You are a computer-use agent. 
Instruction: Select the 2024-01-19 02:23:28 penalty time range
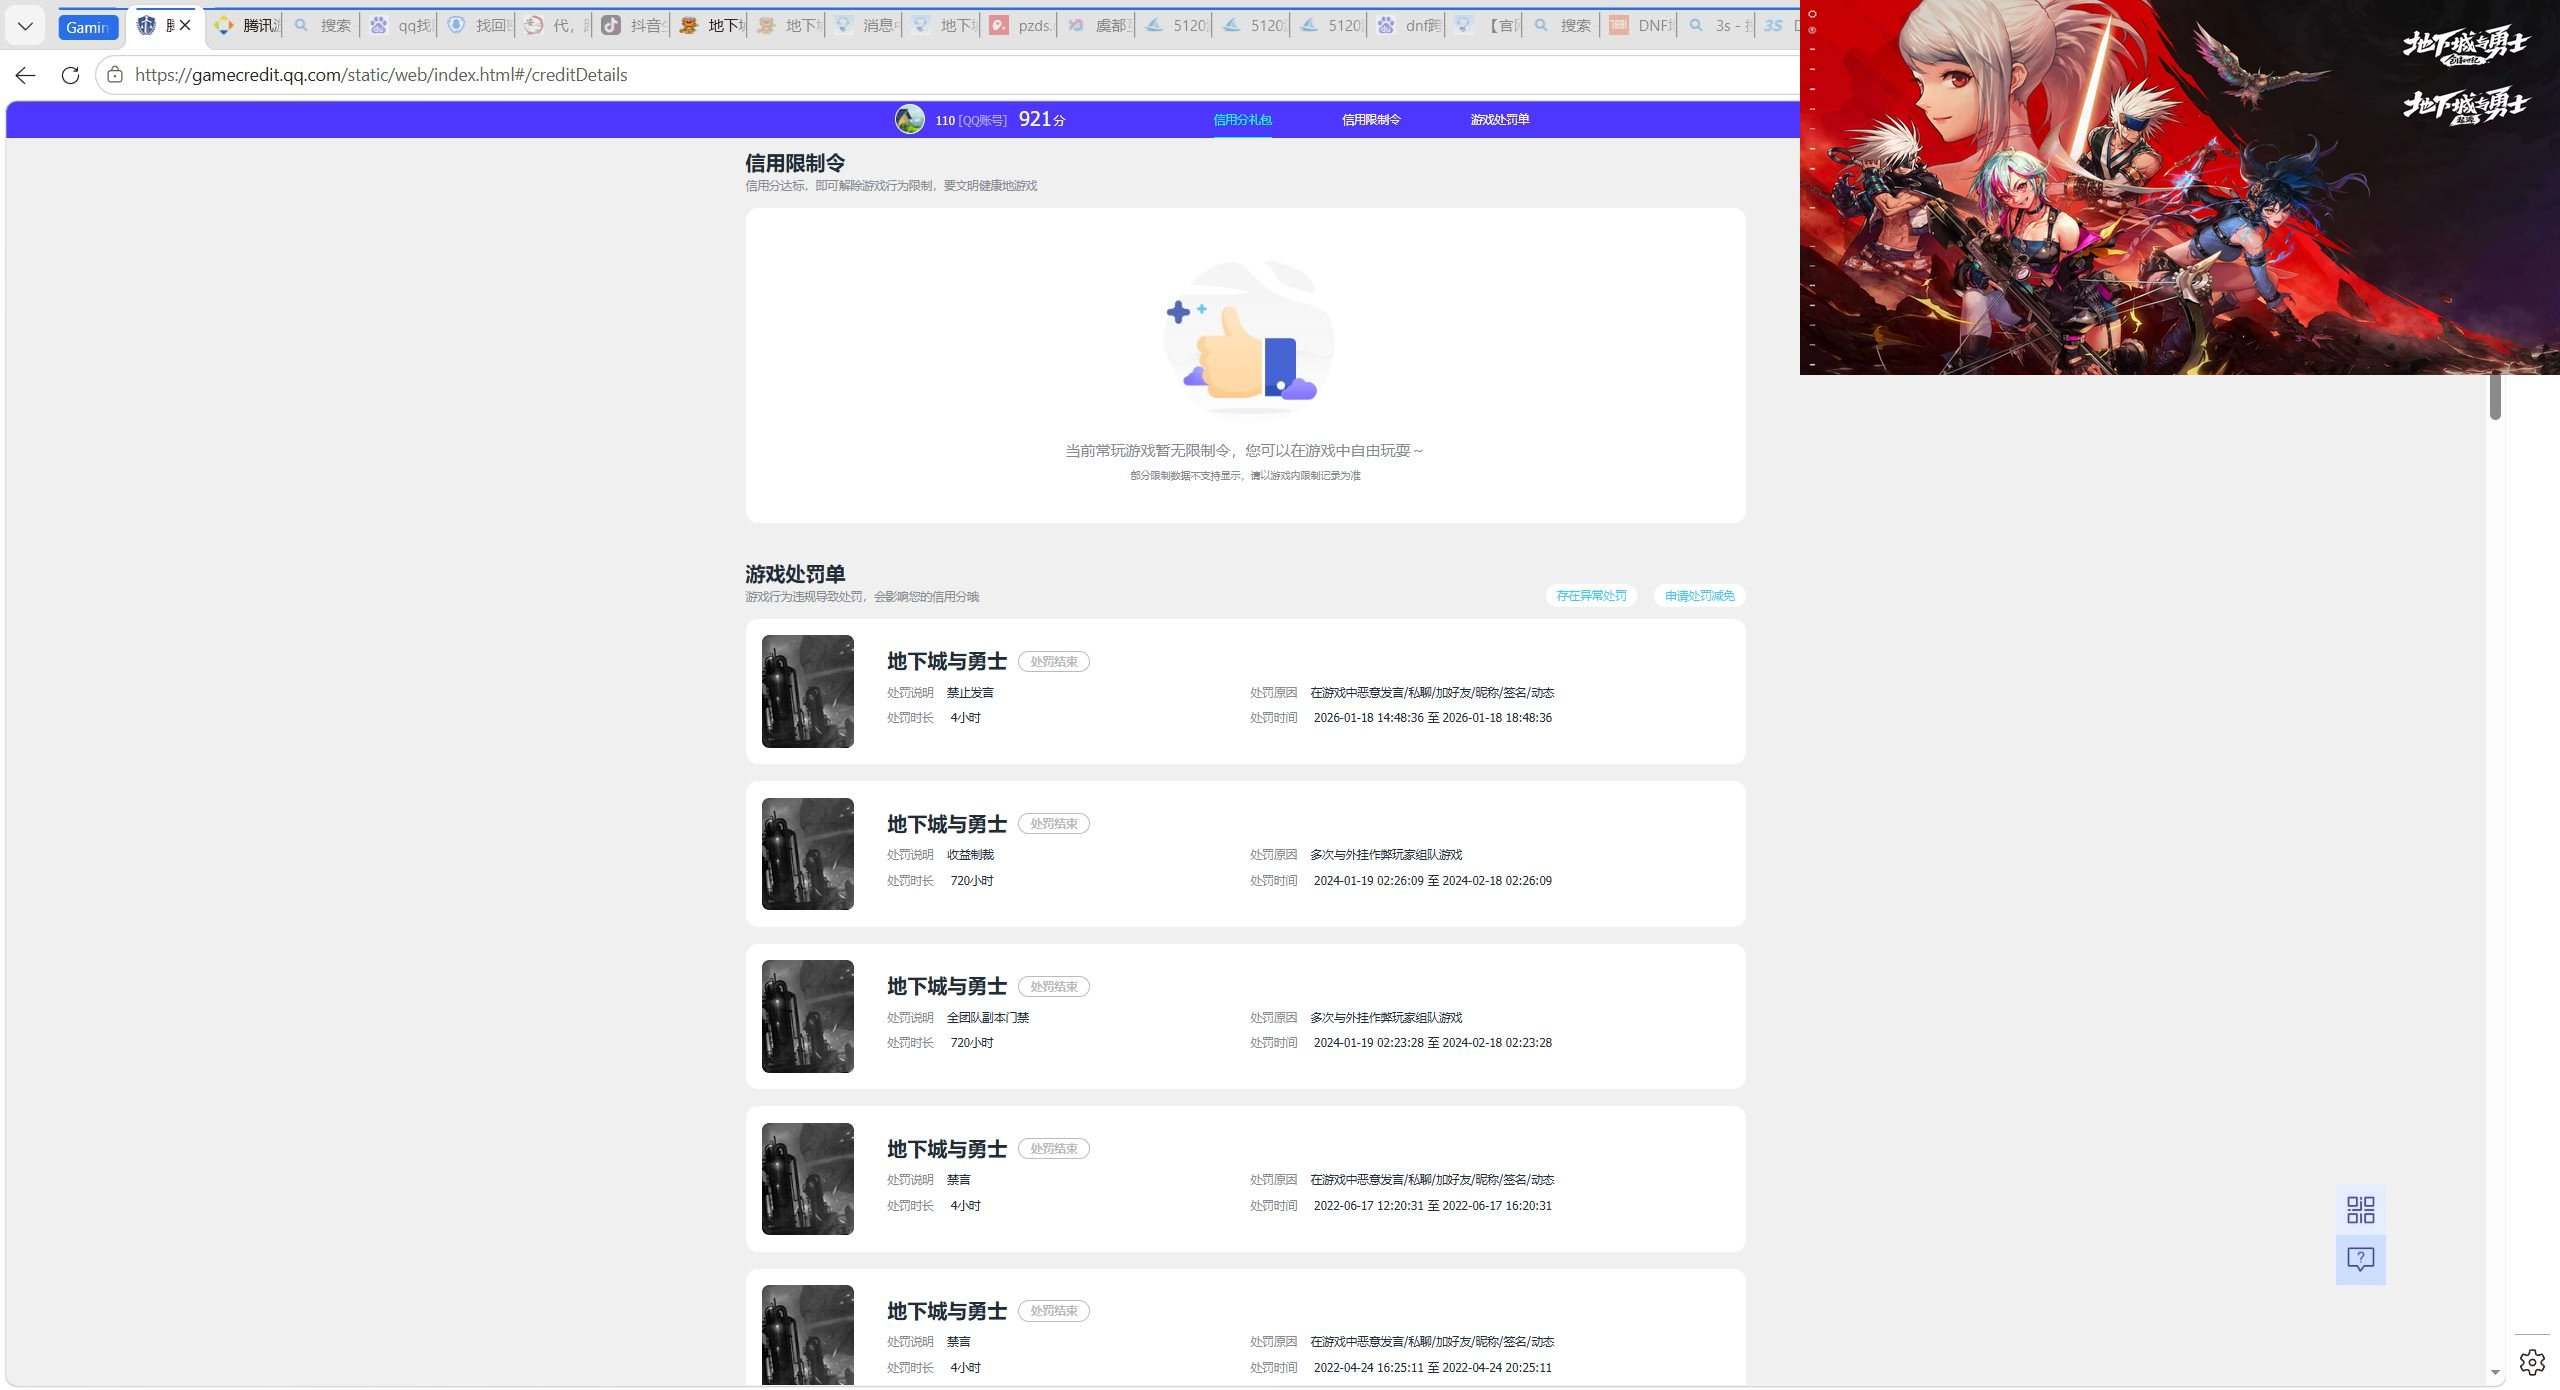click(x=1432, y=1043)
